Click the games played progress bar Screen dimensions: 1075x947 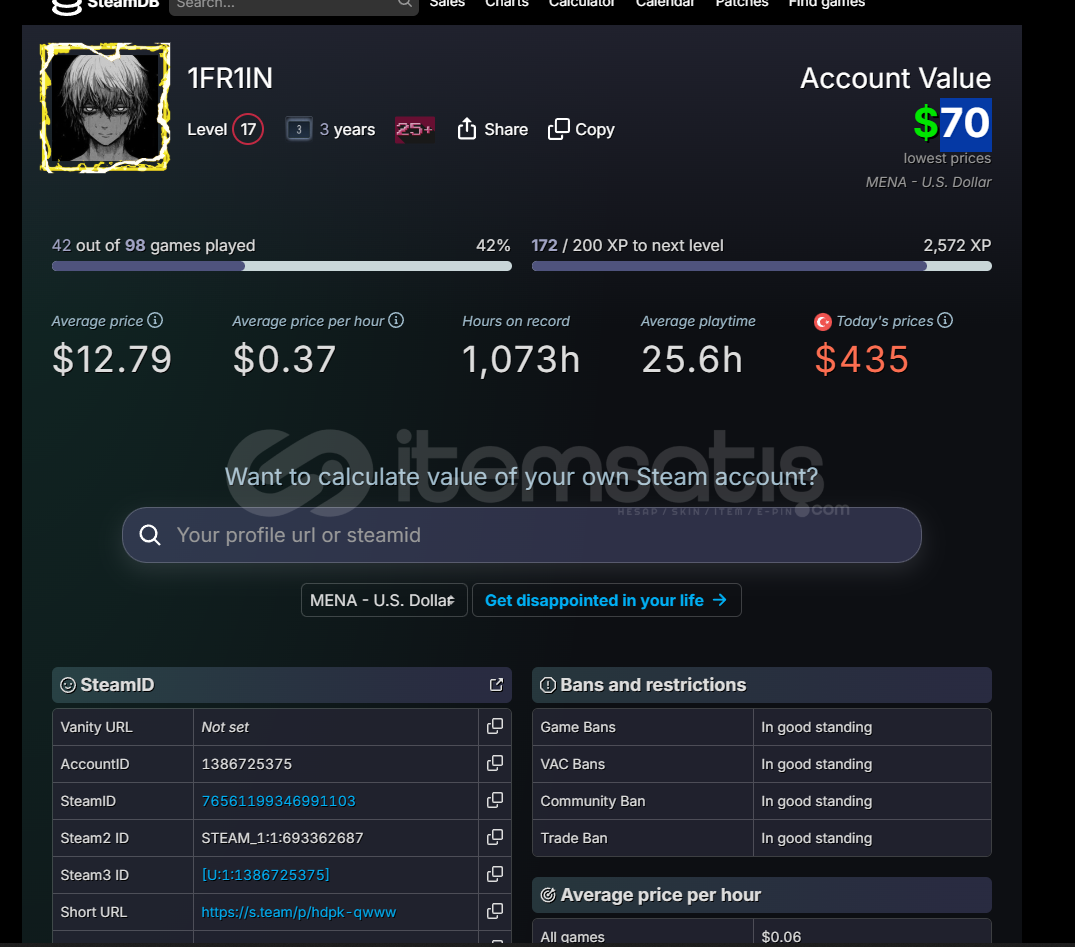coord(282,266)
